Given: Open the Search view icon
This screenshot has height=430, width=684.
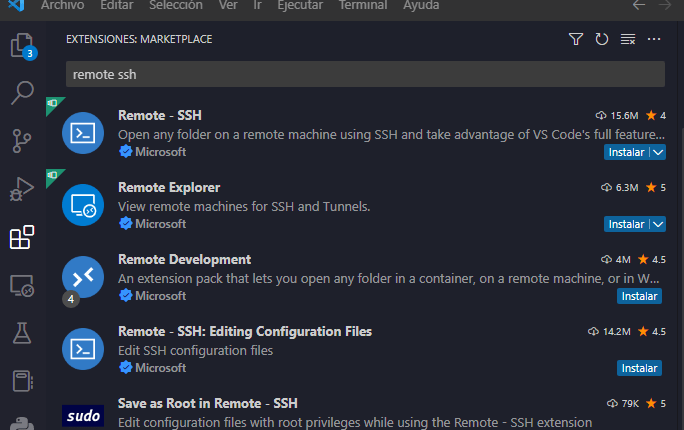Looking at the screenshot, I should [x=21, y=94].
